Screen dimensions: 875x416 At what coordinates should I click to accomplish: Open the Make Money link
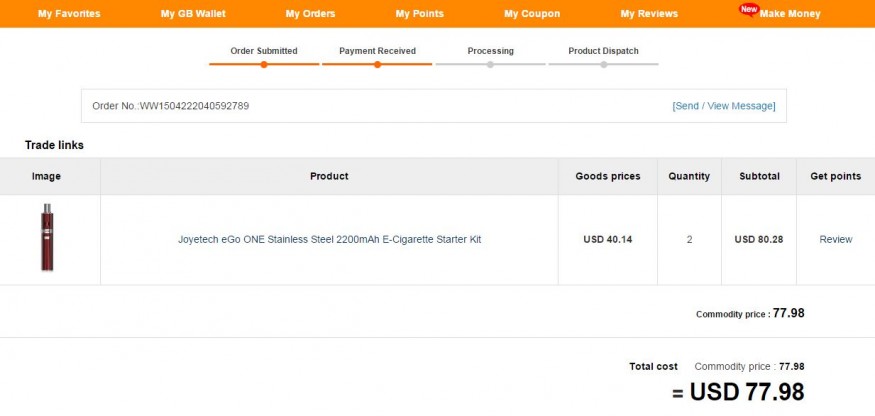click(790, 14)
